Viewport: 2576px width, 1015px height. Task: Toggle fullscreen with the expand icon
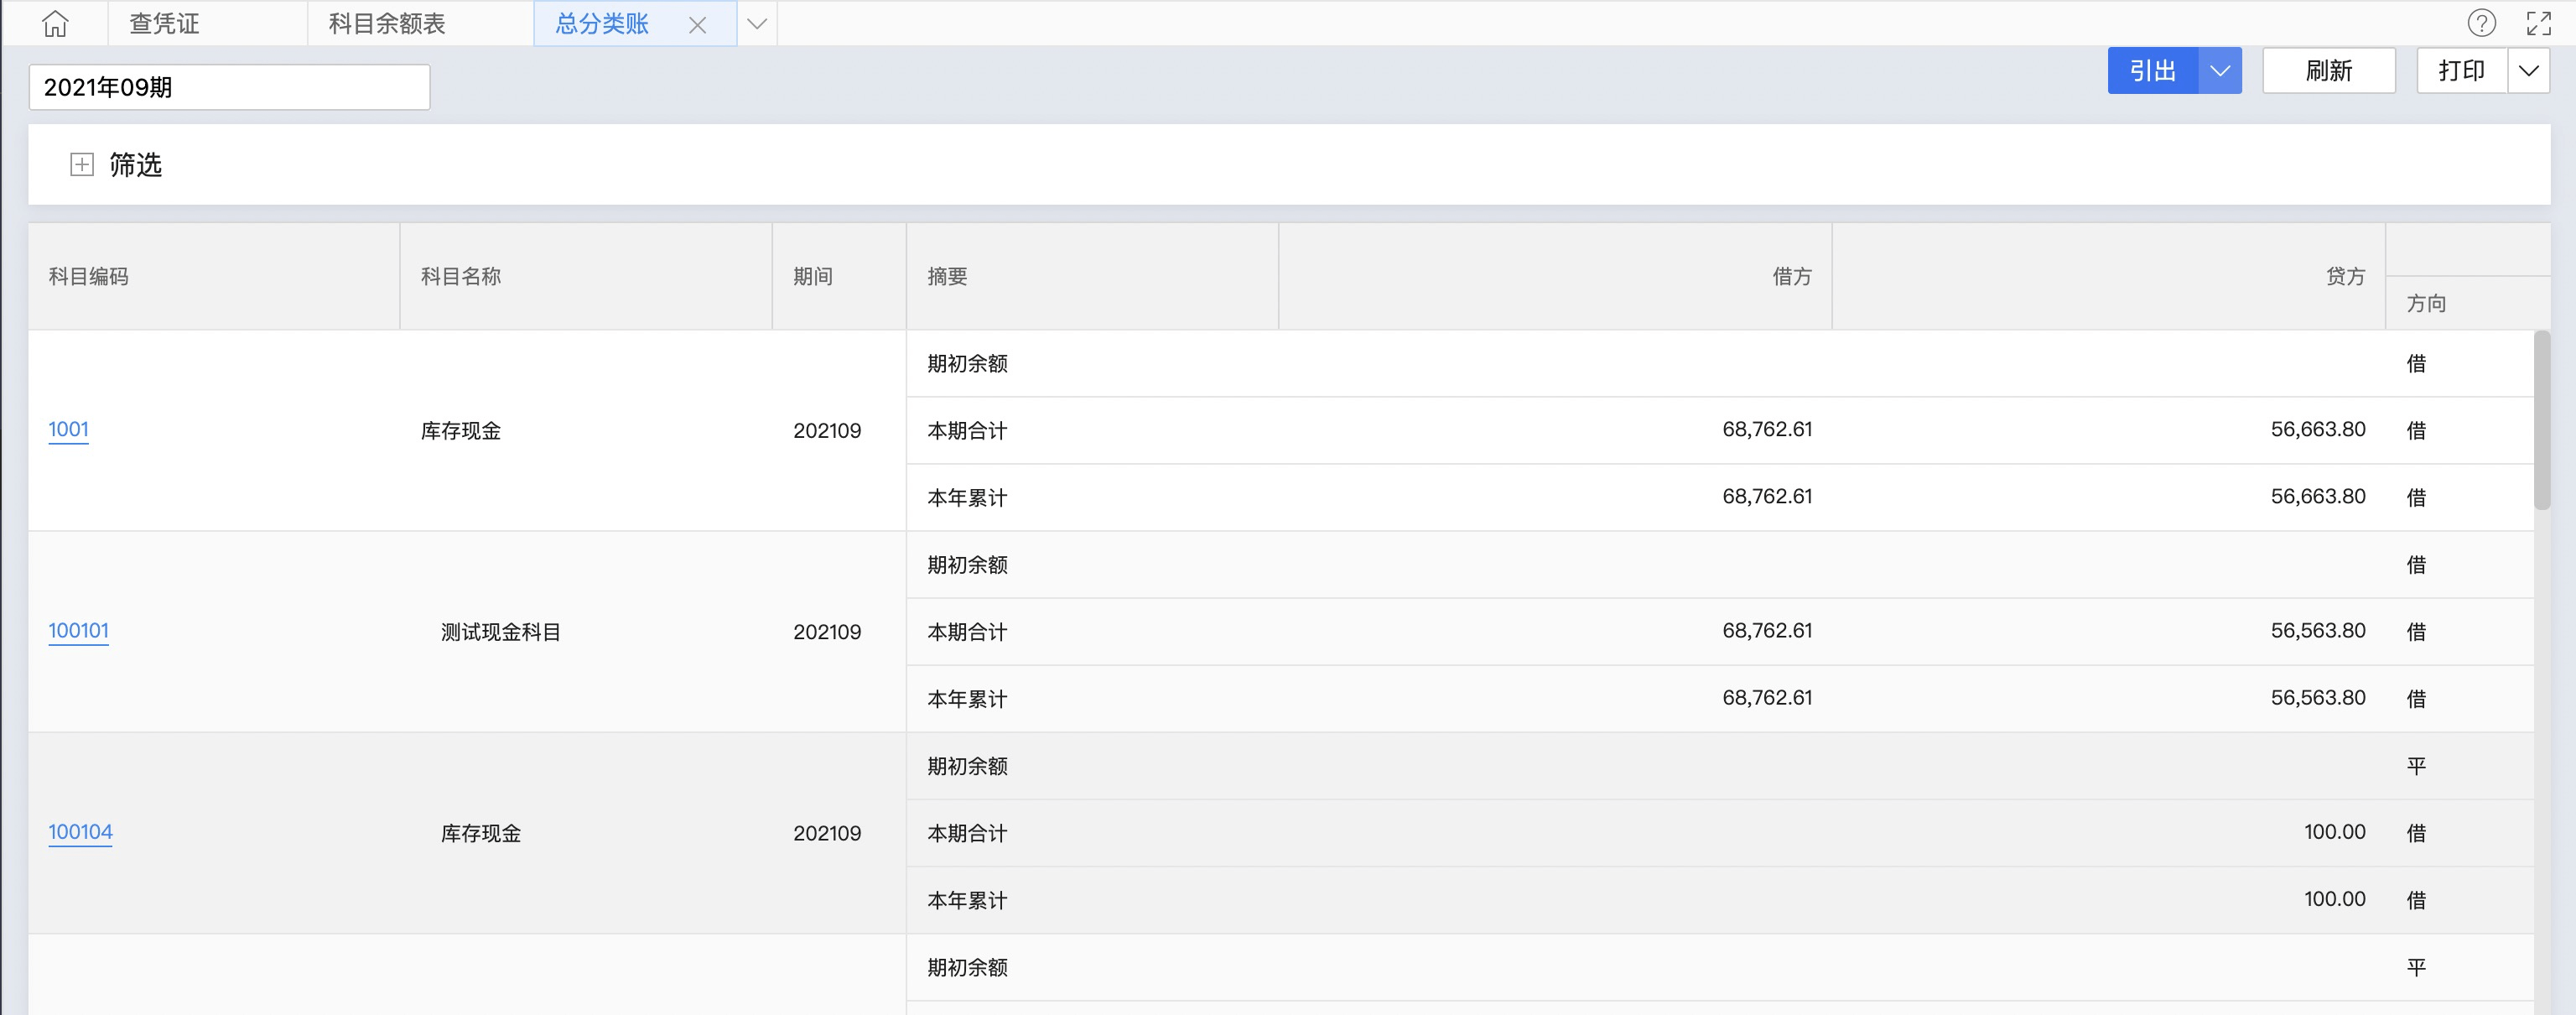pos(2538,23)
